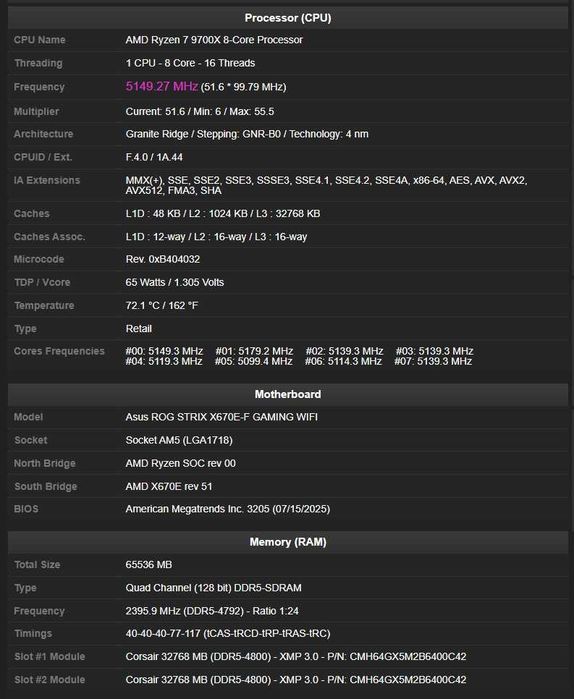Click the 65 Watts / 1.305 Volts value
Image resolution: width=574 pixels, height=699 pixels.
[x=175, y=282]
